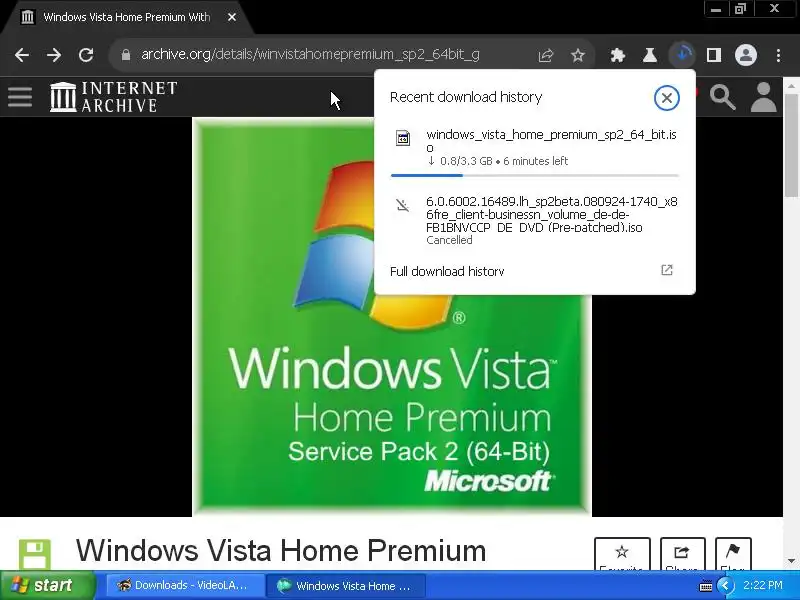Click the Internet Archive favicon on the tab

tap(28, 17)
